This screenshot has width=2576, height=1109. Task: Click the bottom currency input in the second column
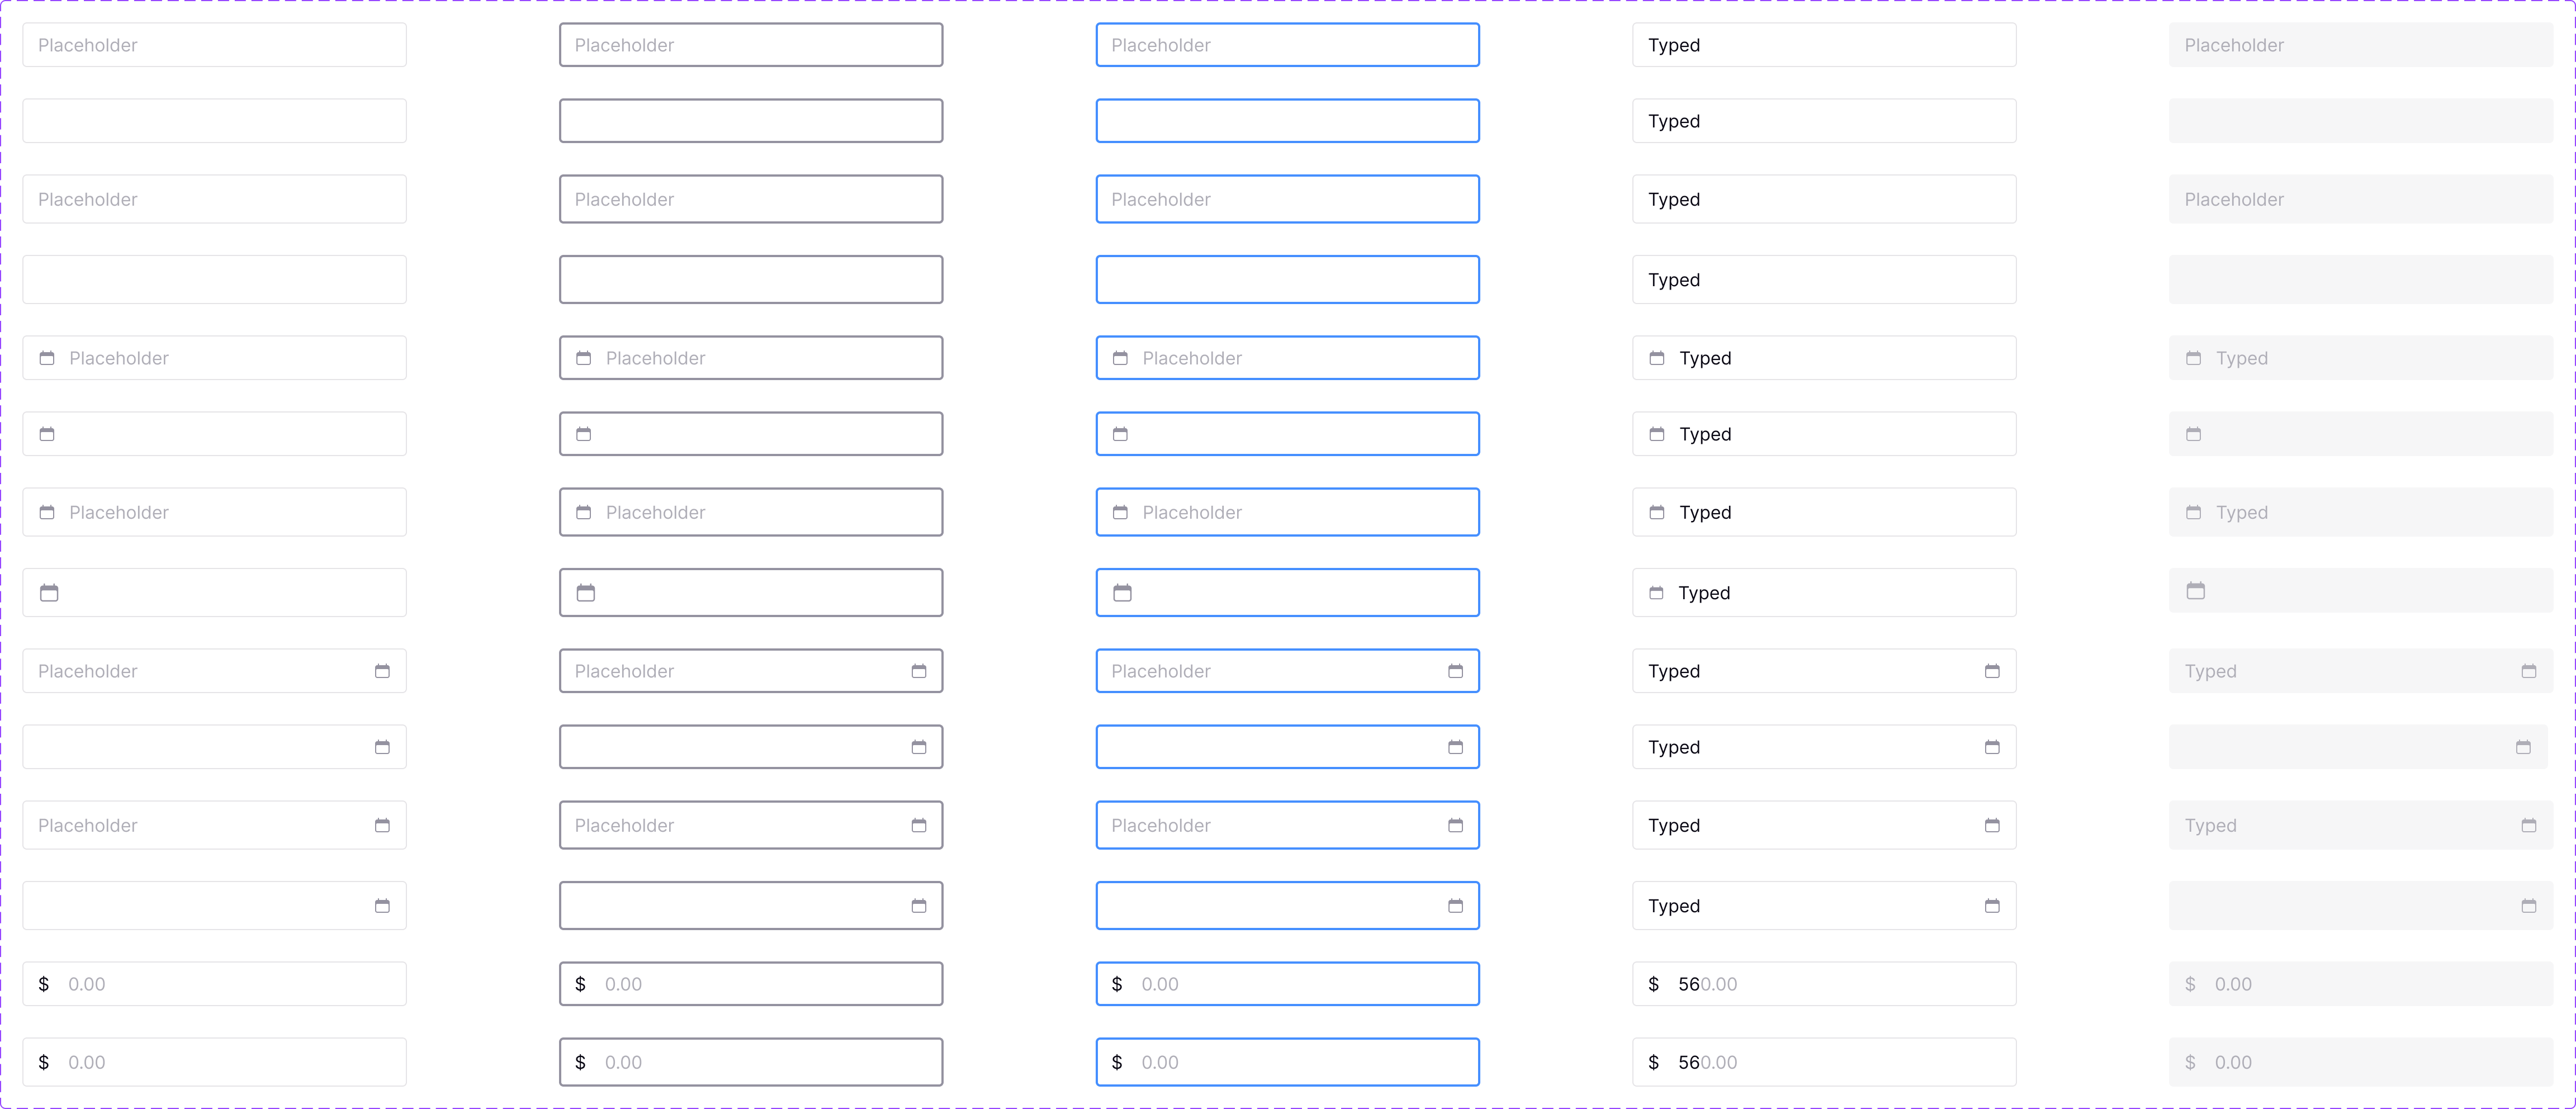click(x=751, y=1062)
